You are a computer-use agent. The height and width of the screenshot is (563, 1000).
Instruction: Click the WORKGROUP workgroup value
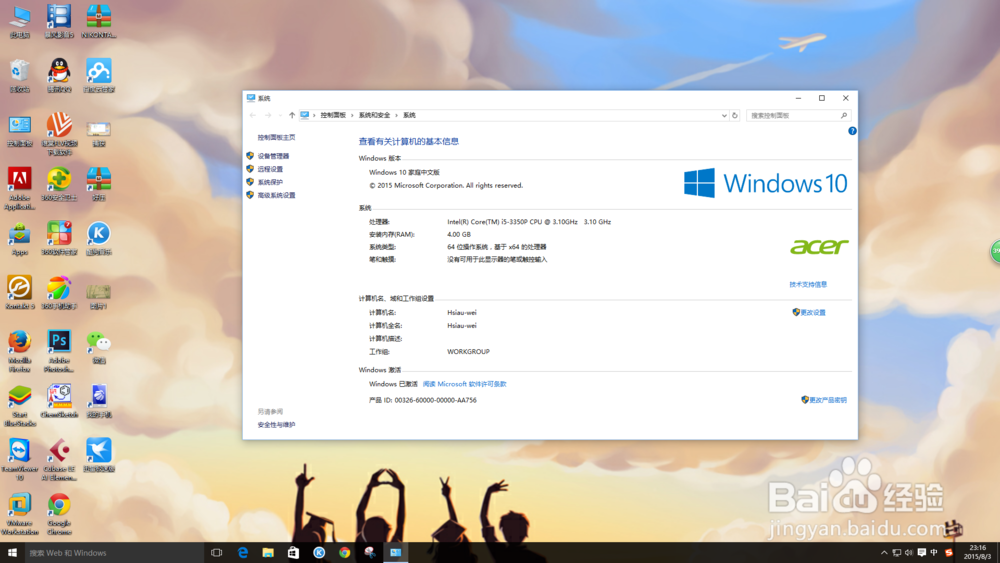point(468,351)
